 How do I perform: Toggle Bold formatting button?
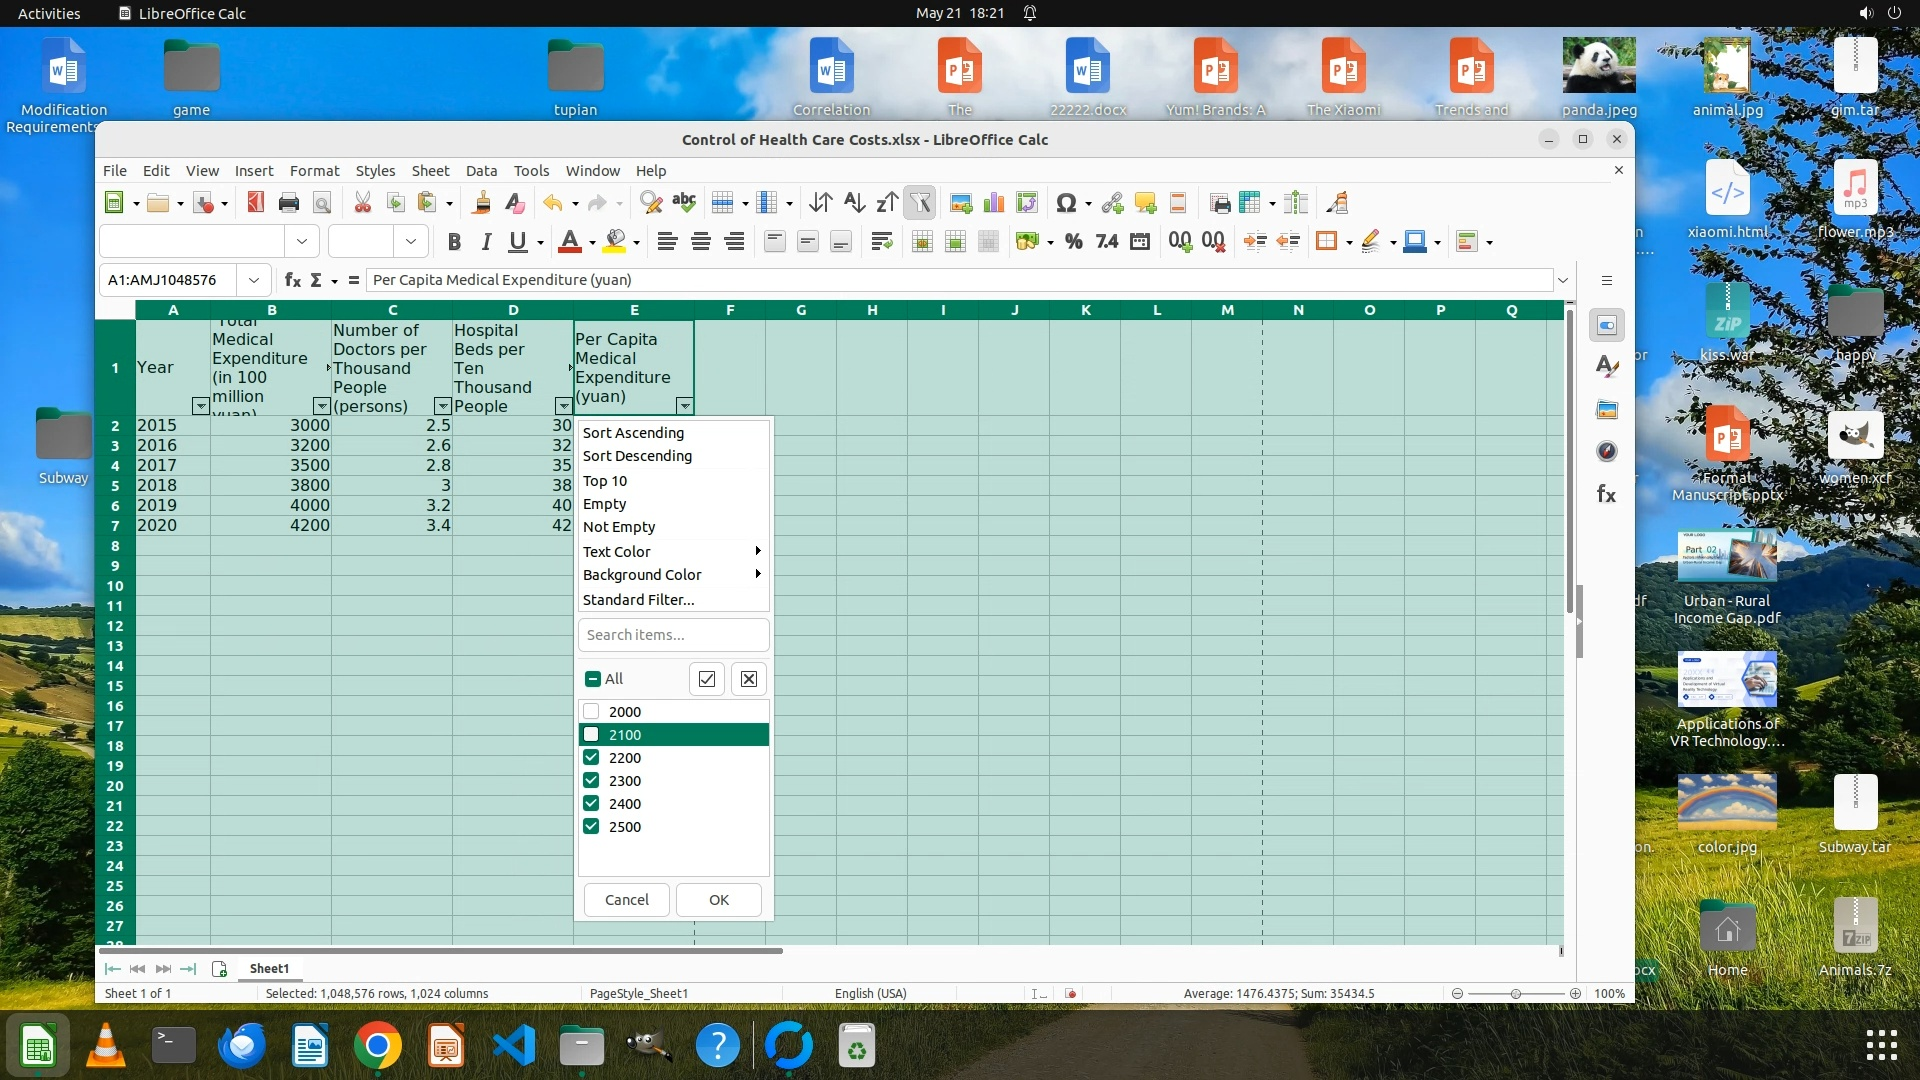coord(454,241)
